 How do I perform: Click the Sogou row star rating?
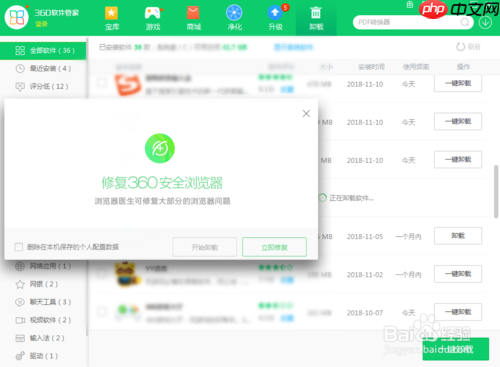[x=275, y=78]
